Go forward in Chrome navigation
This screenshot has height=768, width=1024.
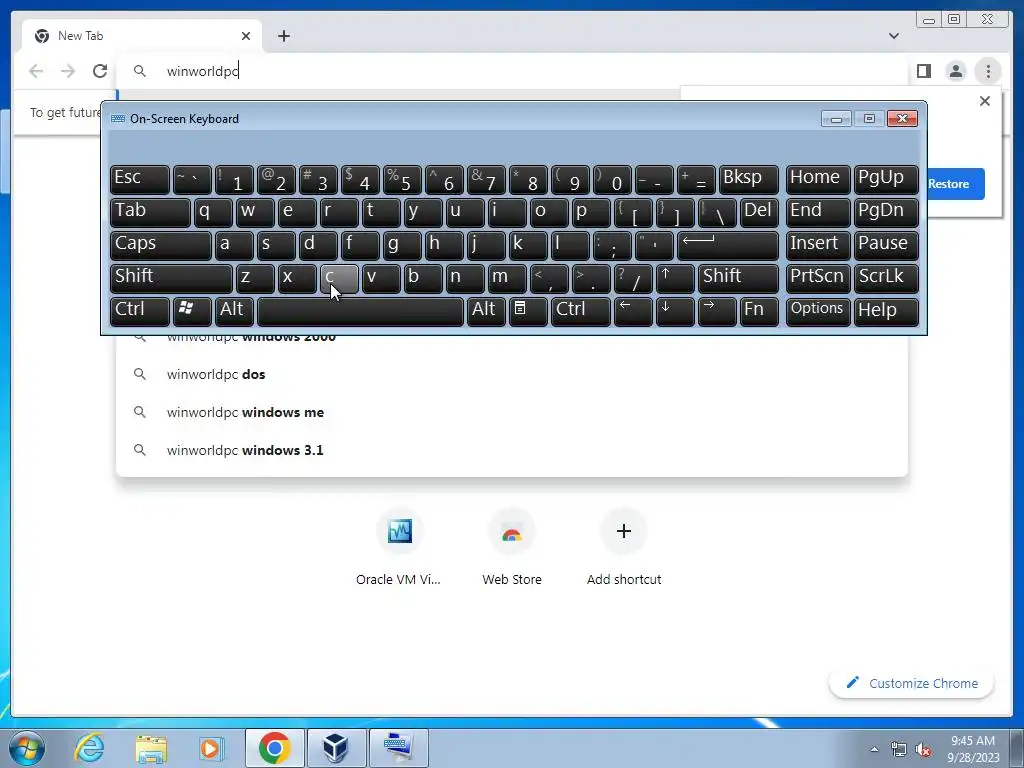(68, 71)
